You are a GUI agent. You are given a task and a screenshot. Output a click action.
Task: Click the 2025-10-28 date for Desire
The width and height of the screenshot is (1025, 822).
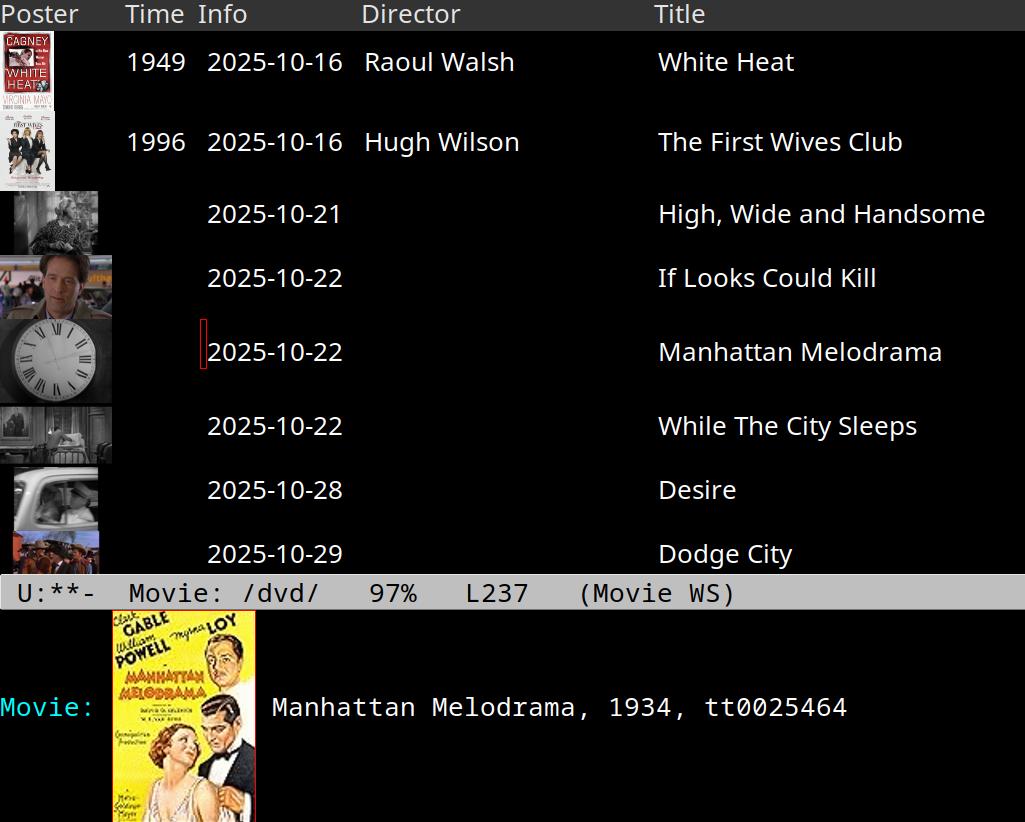coord(274,490)
